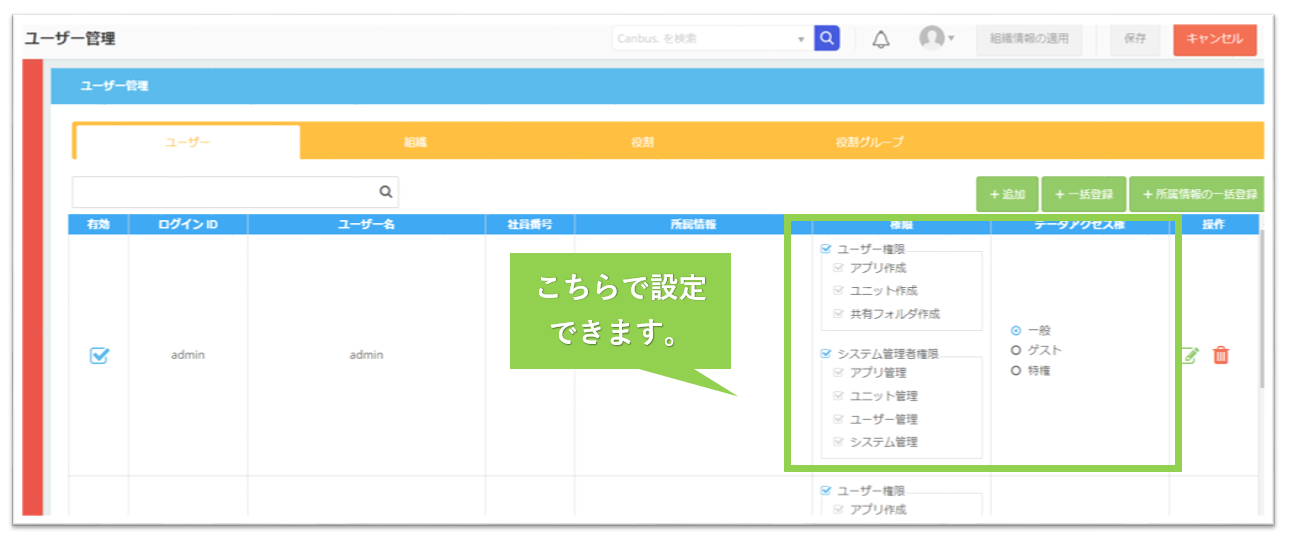
Task: Toggle the ユーザー権限 checkbox for admin
Action: pos(826,249)
